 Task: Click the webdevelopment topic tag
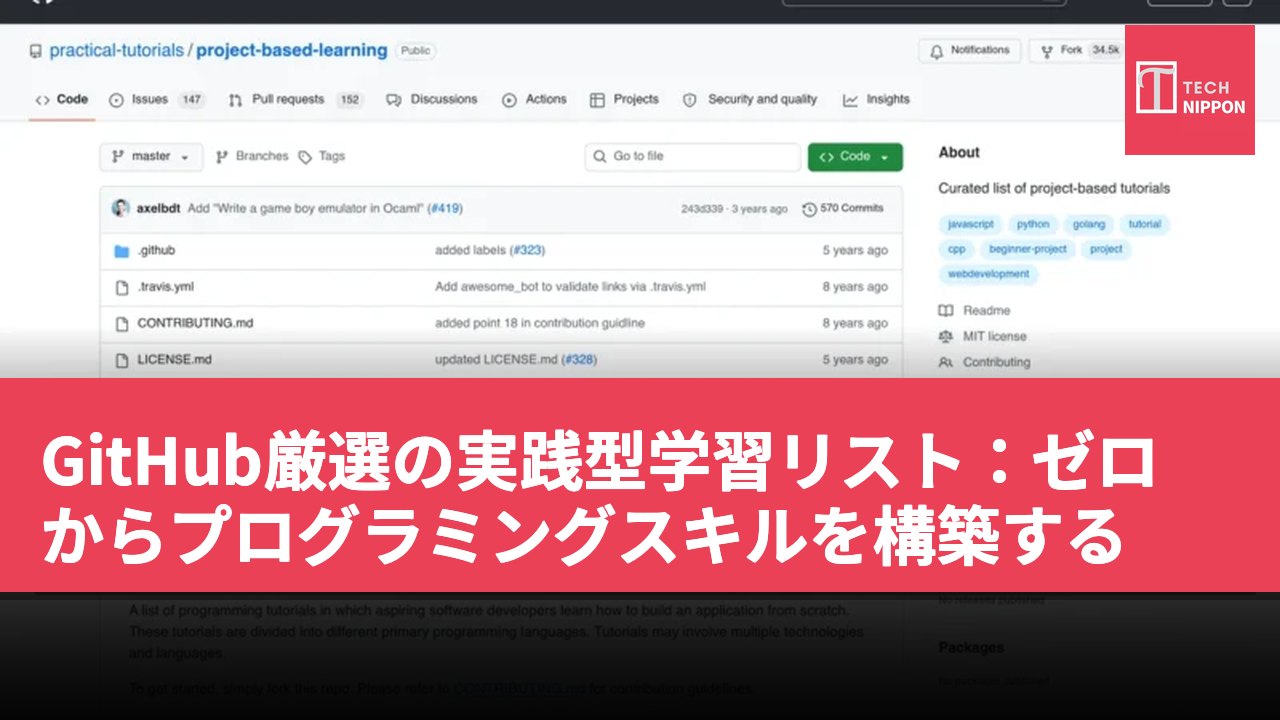988,274
